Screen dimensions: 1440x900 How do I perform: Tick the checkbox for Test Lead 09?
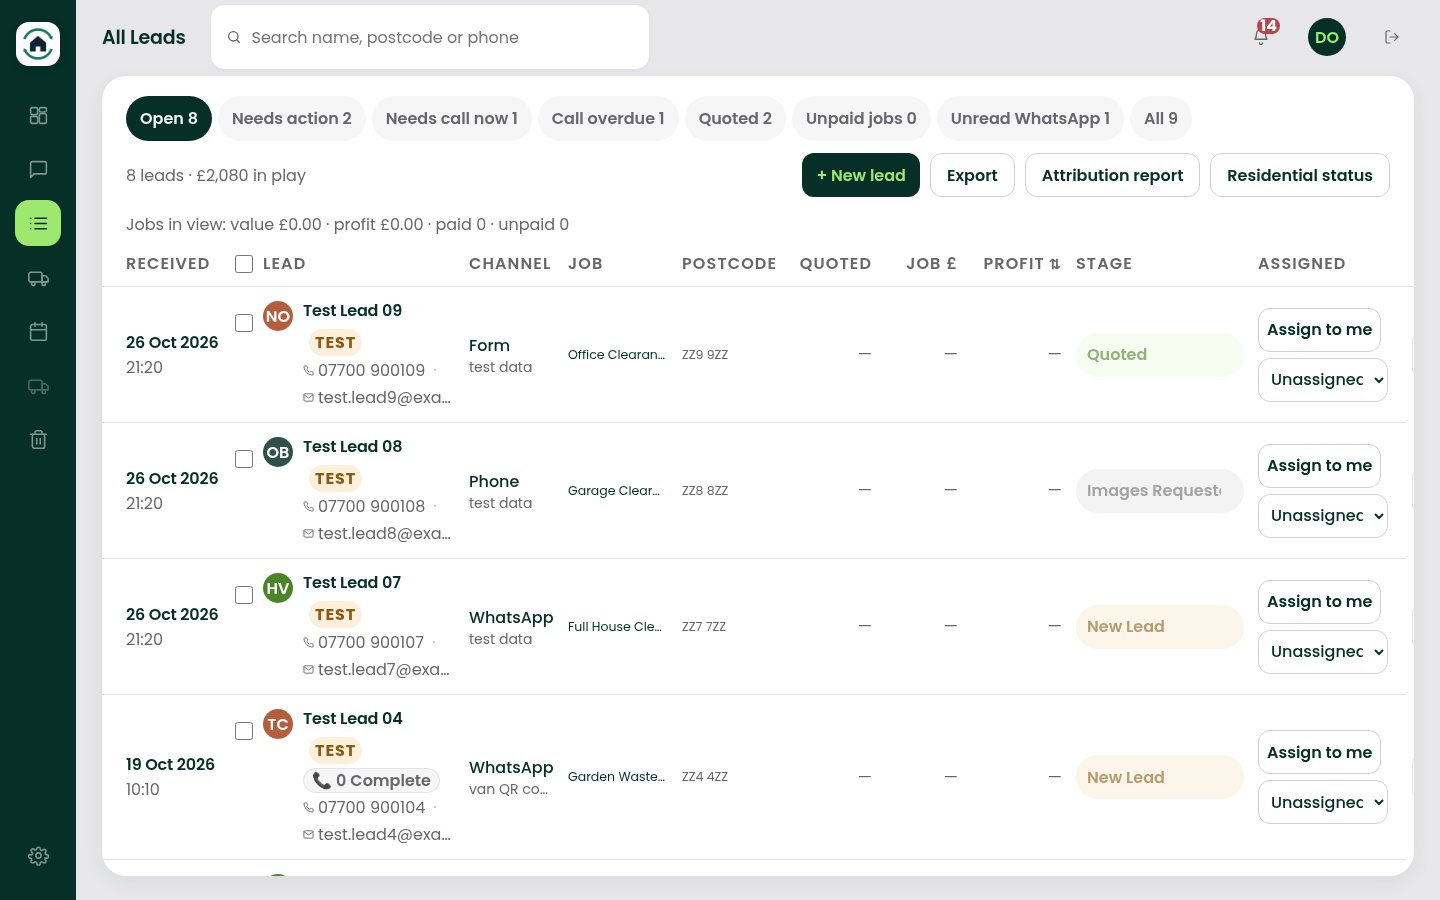tap(244, 323)
